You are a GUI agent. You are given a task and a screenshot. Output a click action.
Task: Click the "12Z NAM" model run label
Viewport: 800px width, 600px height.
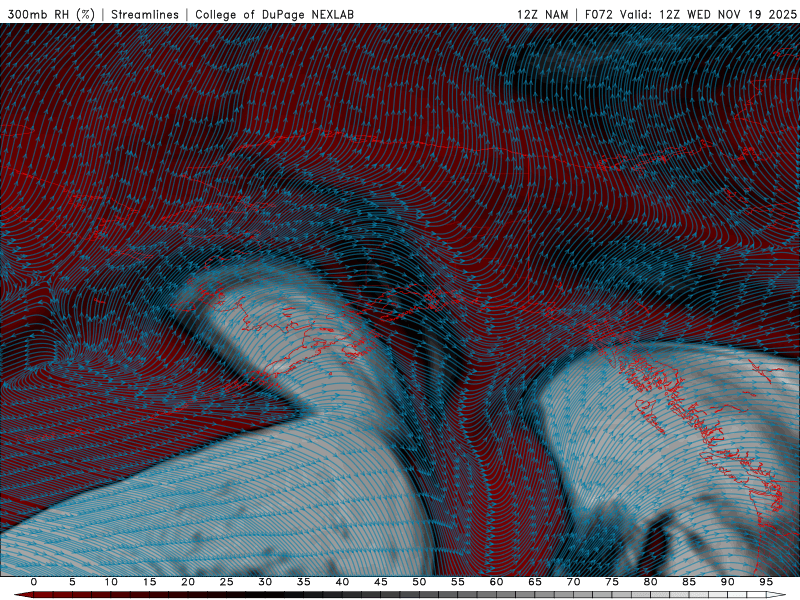543,14
